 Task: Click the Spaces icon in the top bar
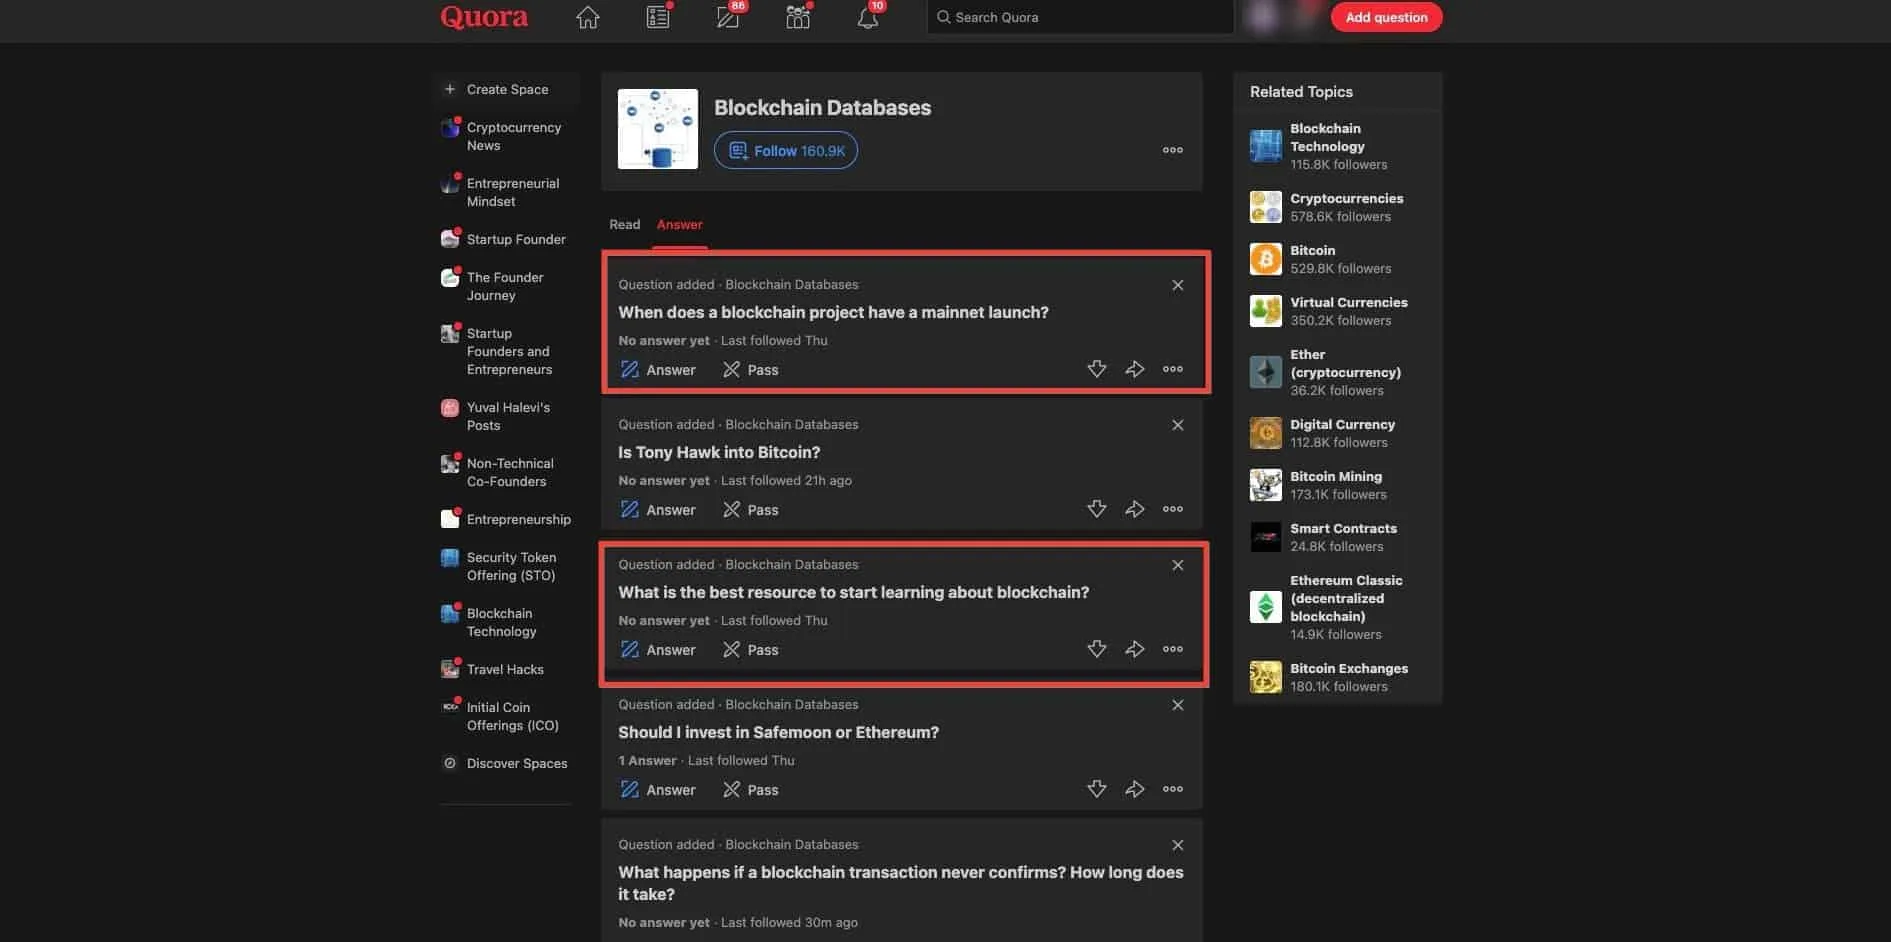796,16
